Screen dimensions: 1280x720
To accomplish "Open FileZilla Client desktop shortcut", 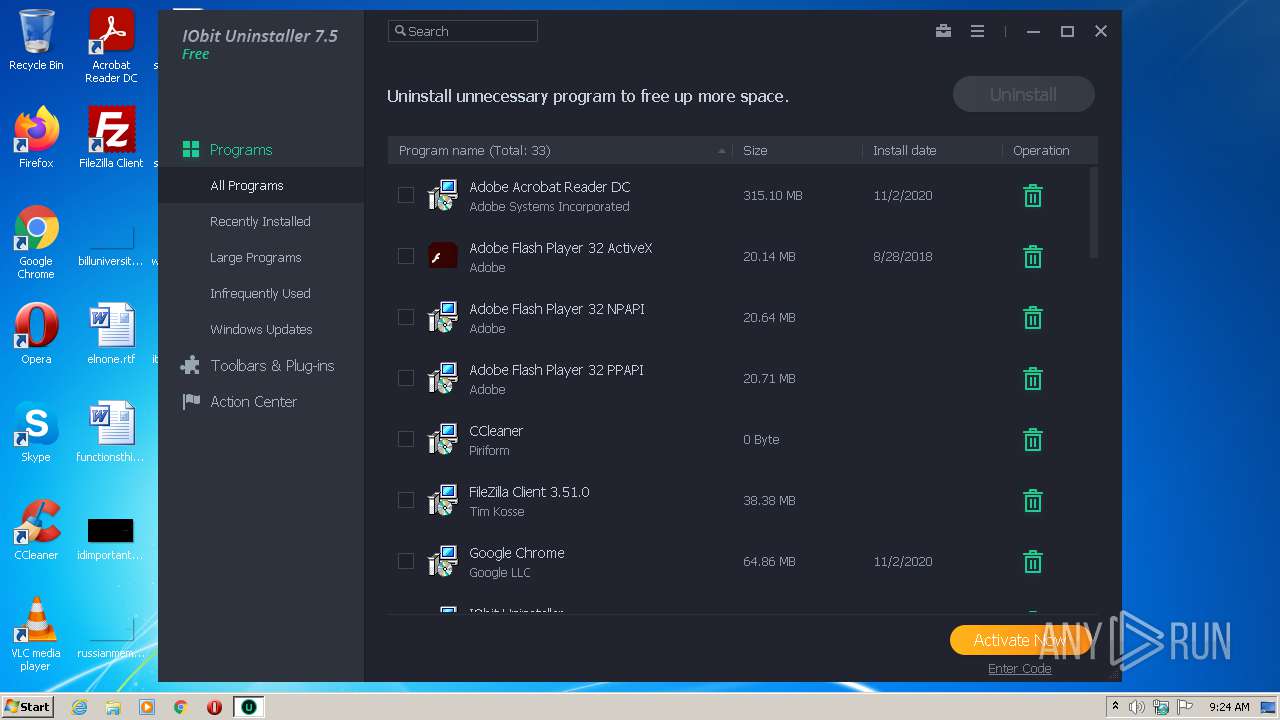I will (111, 138).
